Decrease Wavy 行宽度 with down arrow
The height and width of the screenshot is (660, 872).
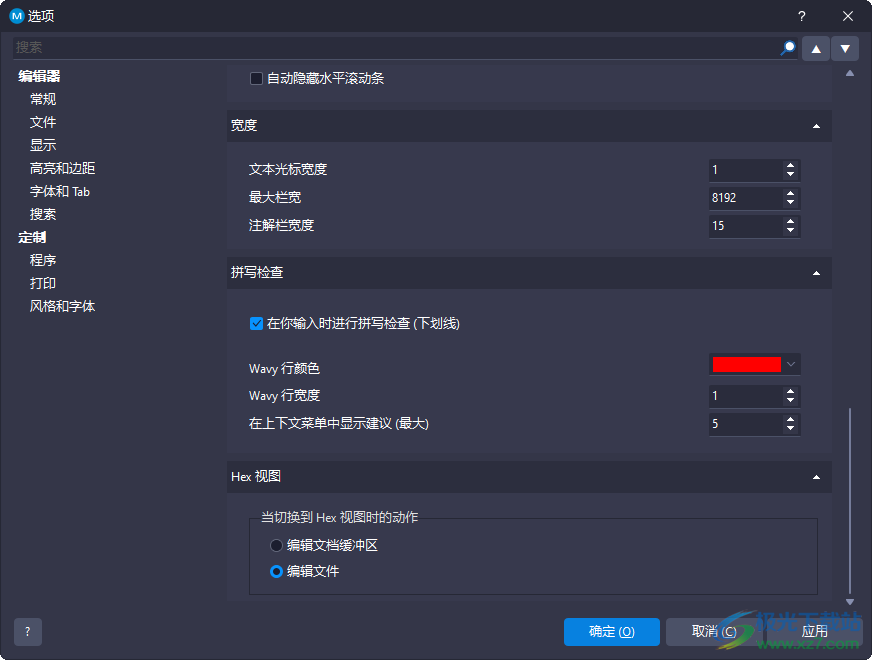pos(790,401)
